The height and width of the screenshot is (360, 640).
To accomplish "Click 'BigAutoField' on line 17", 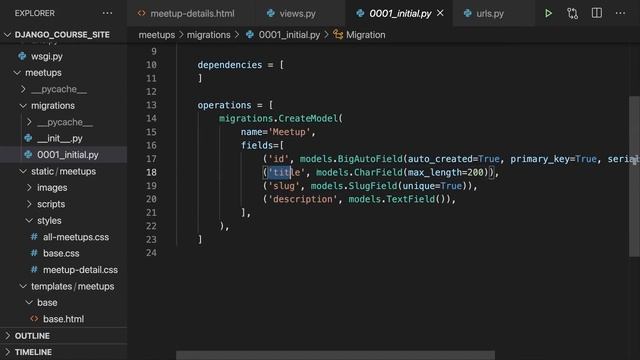I will point(370,159).
